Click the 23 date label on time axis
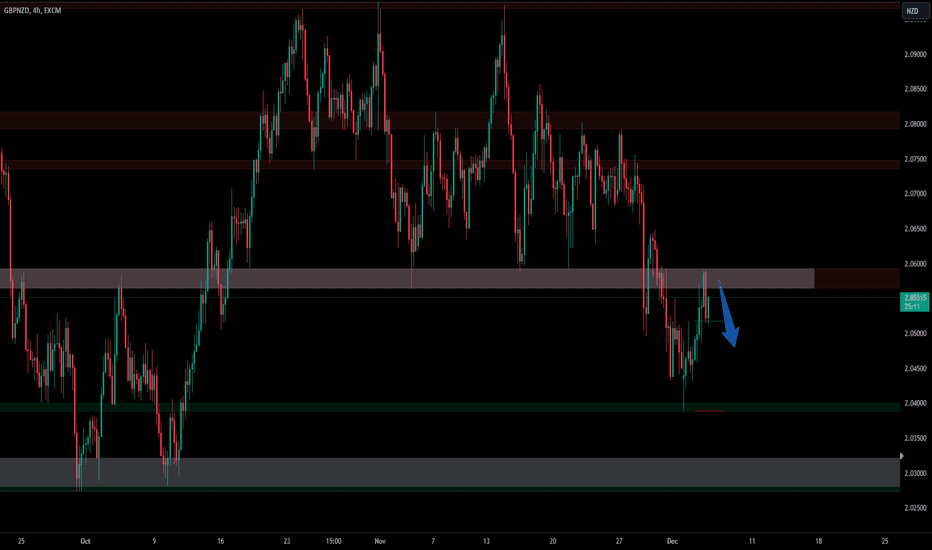Screen dimensions: 932x550 click(287, 541)
